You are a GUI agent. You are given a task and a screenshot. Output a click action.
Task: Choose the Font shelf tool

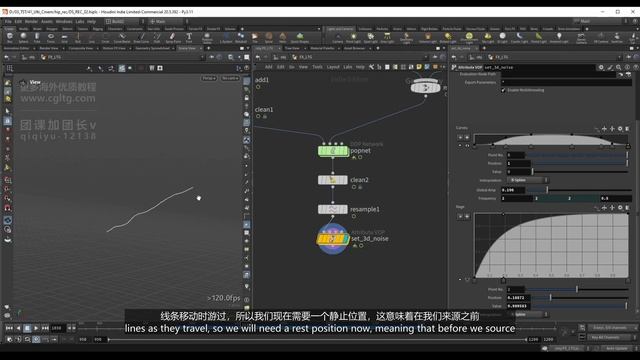point(189,38)
